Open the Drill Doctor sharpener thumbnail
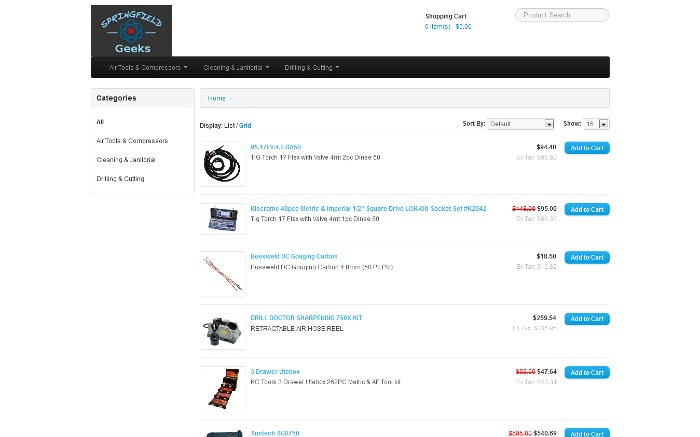 [x=222, y=331]
